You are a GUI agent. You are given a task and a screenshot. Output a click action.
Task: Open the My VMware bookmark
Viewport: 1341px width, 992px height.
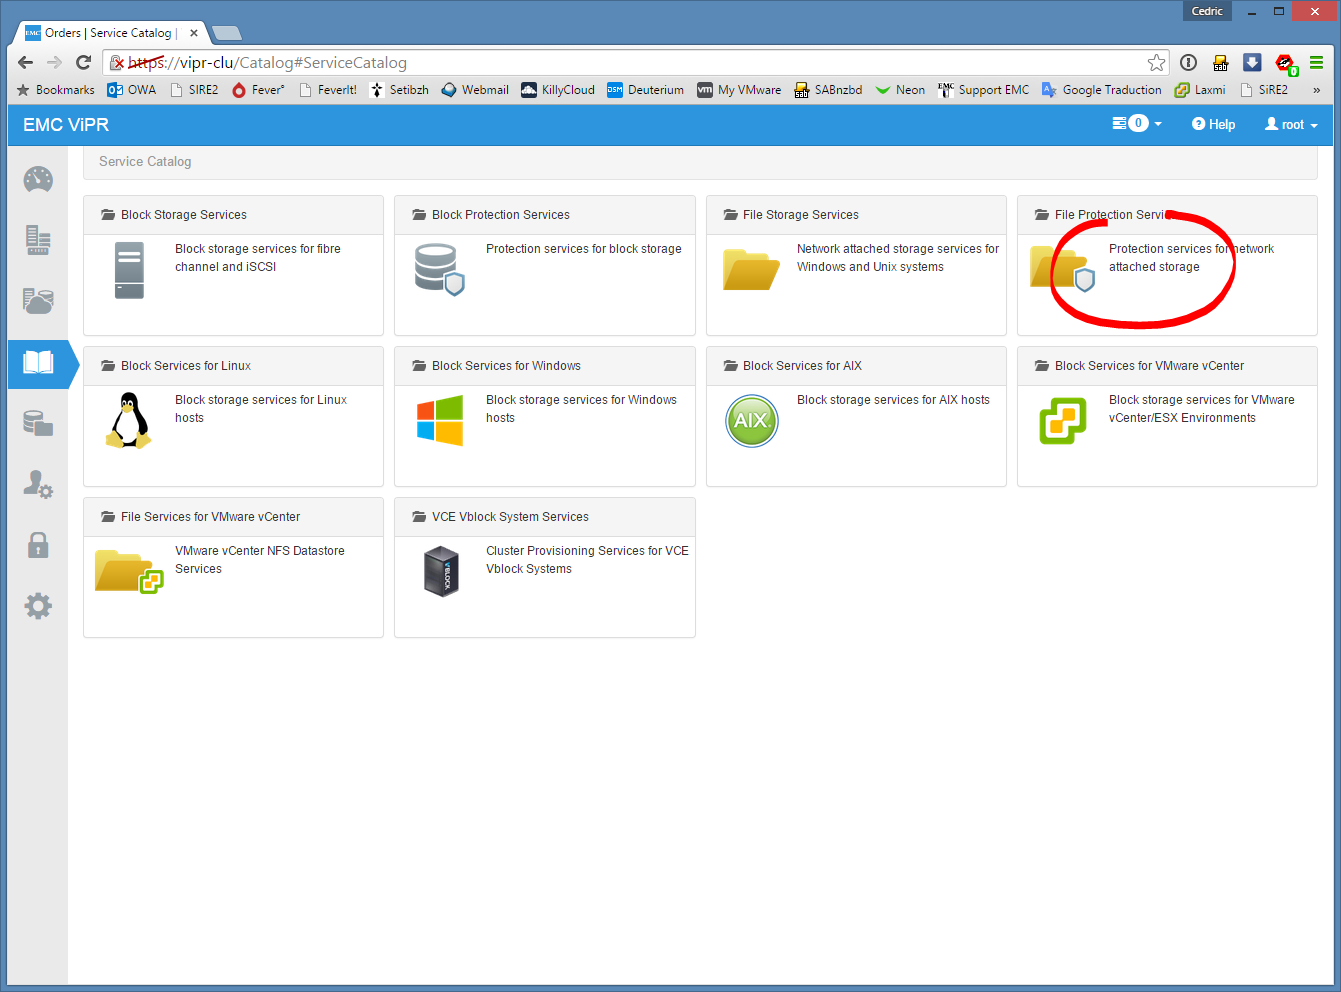[739, 90]
